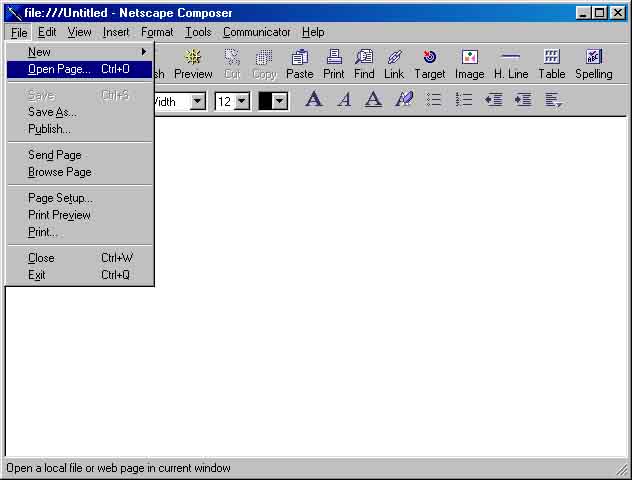Click the Netscape Composer title bar icon
The image size is (632, 480).
coord(14,13)
